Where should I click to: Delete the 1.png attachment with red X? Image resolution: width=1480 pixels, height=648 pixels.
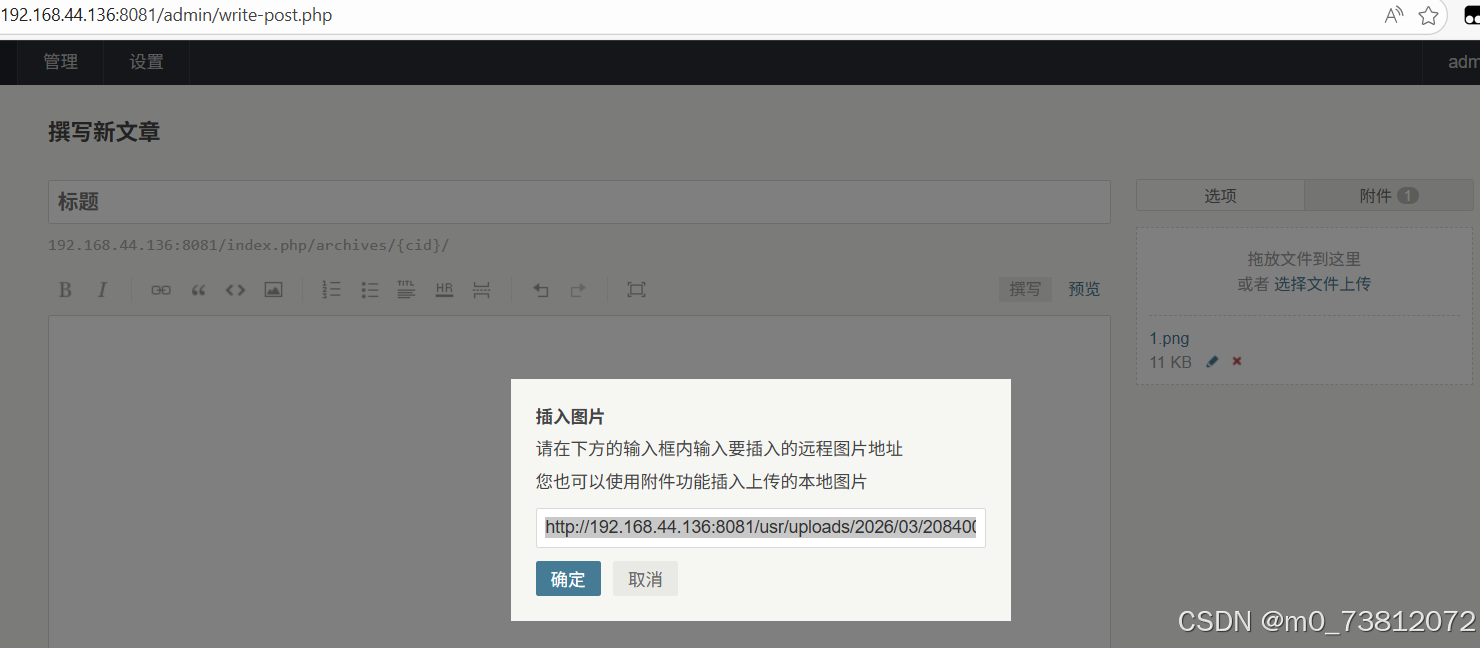click(1237, 362)
